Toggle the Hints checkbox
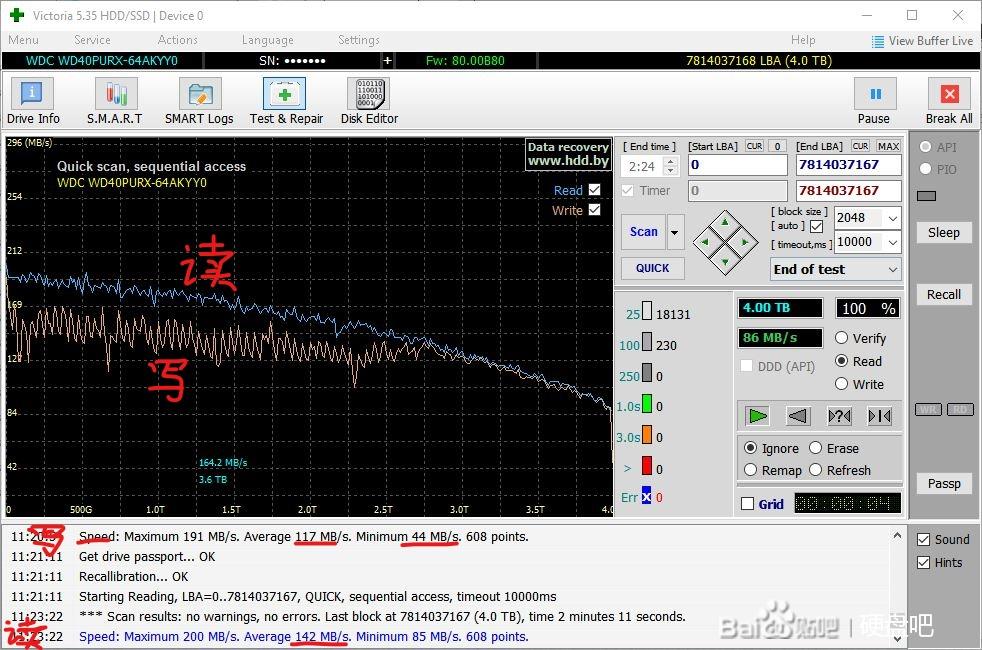This screenshot has height=650, width=982. 923,562
